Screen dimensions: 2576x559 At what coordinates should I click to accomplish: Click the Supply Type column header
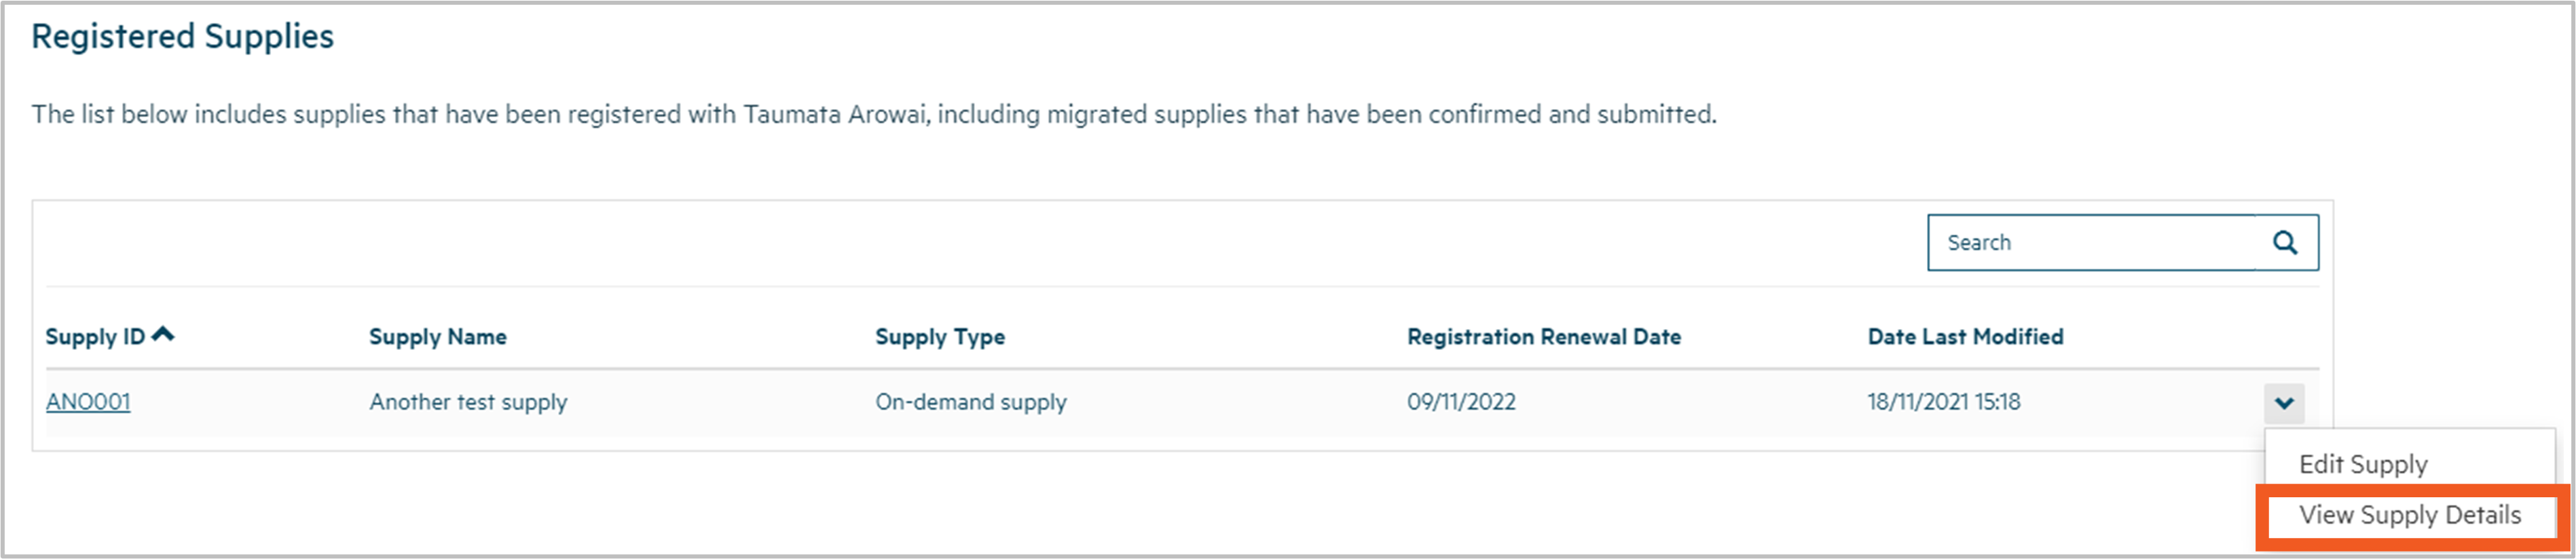click(x=939, y=337)
